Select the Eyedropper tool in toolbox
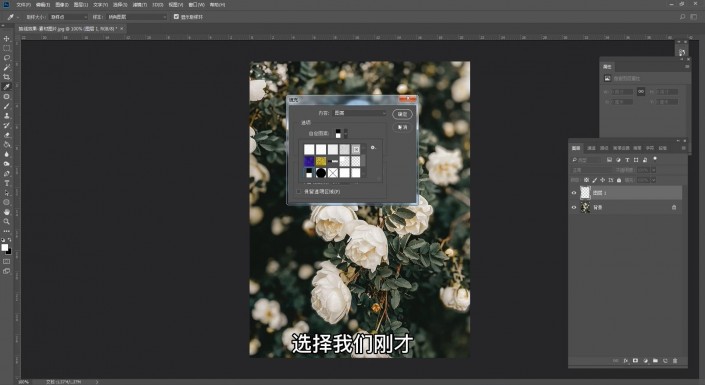 [6, 87]
